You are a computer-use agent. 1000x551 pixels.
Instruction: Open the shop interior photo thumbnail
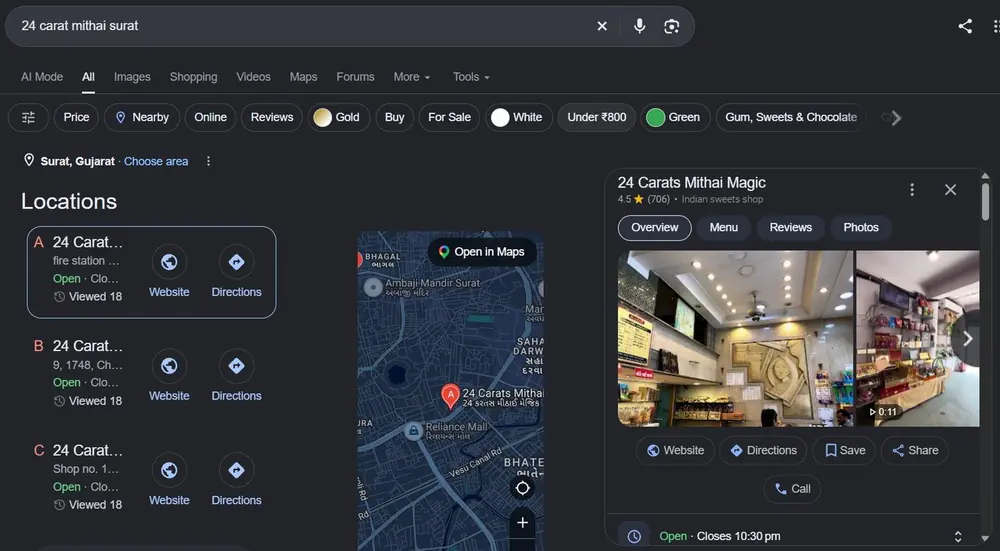click(x=735, y=339)
